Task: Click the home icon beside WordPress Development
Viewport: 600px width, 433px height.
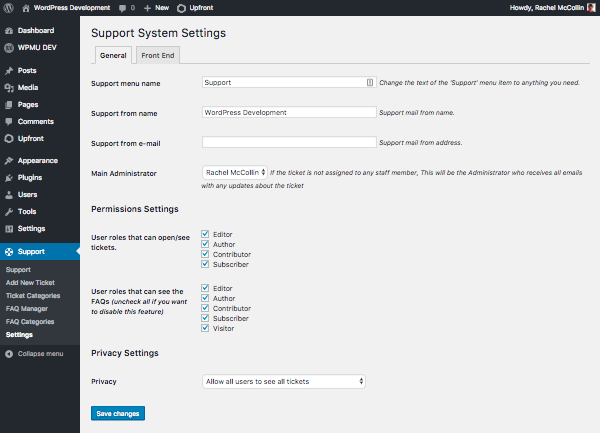Action: 26,8
